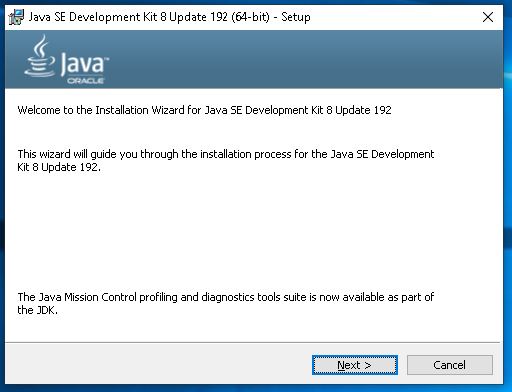Close the Java Setup window
Image resolution: width=512 pixels, height=392 pixels.
[x=488, y=17]
